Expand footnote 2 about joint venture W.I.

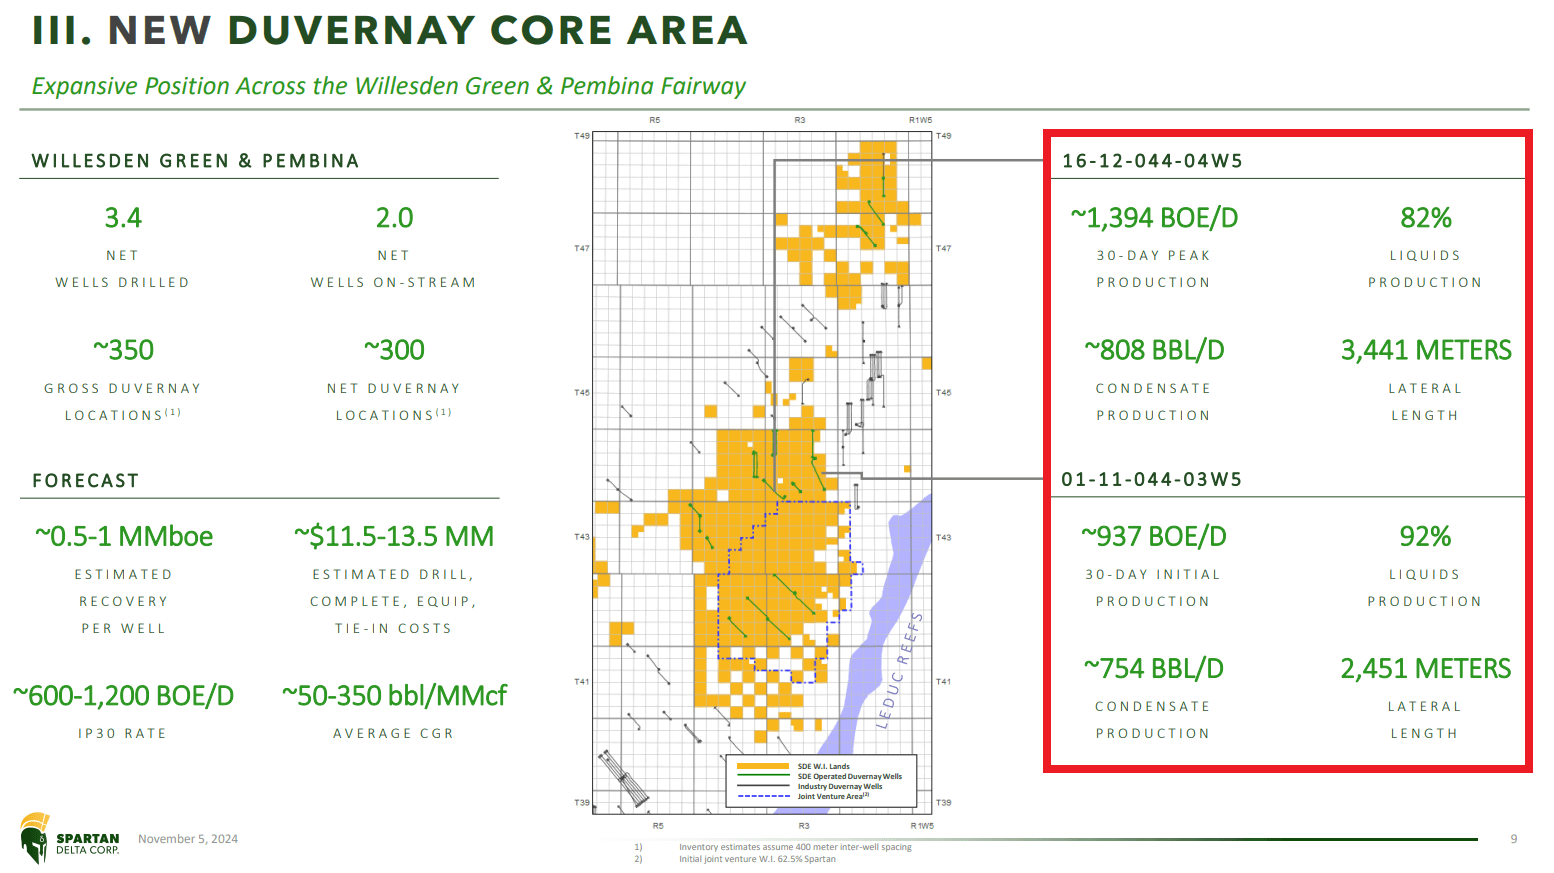[x=757, y=858]
